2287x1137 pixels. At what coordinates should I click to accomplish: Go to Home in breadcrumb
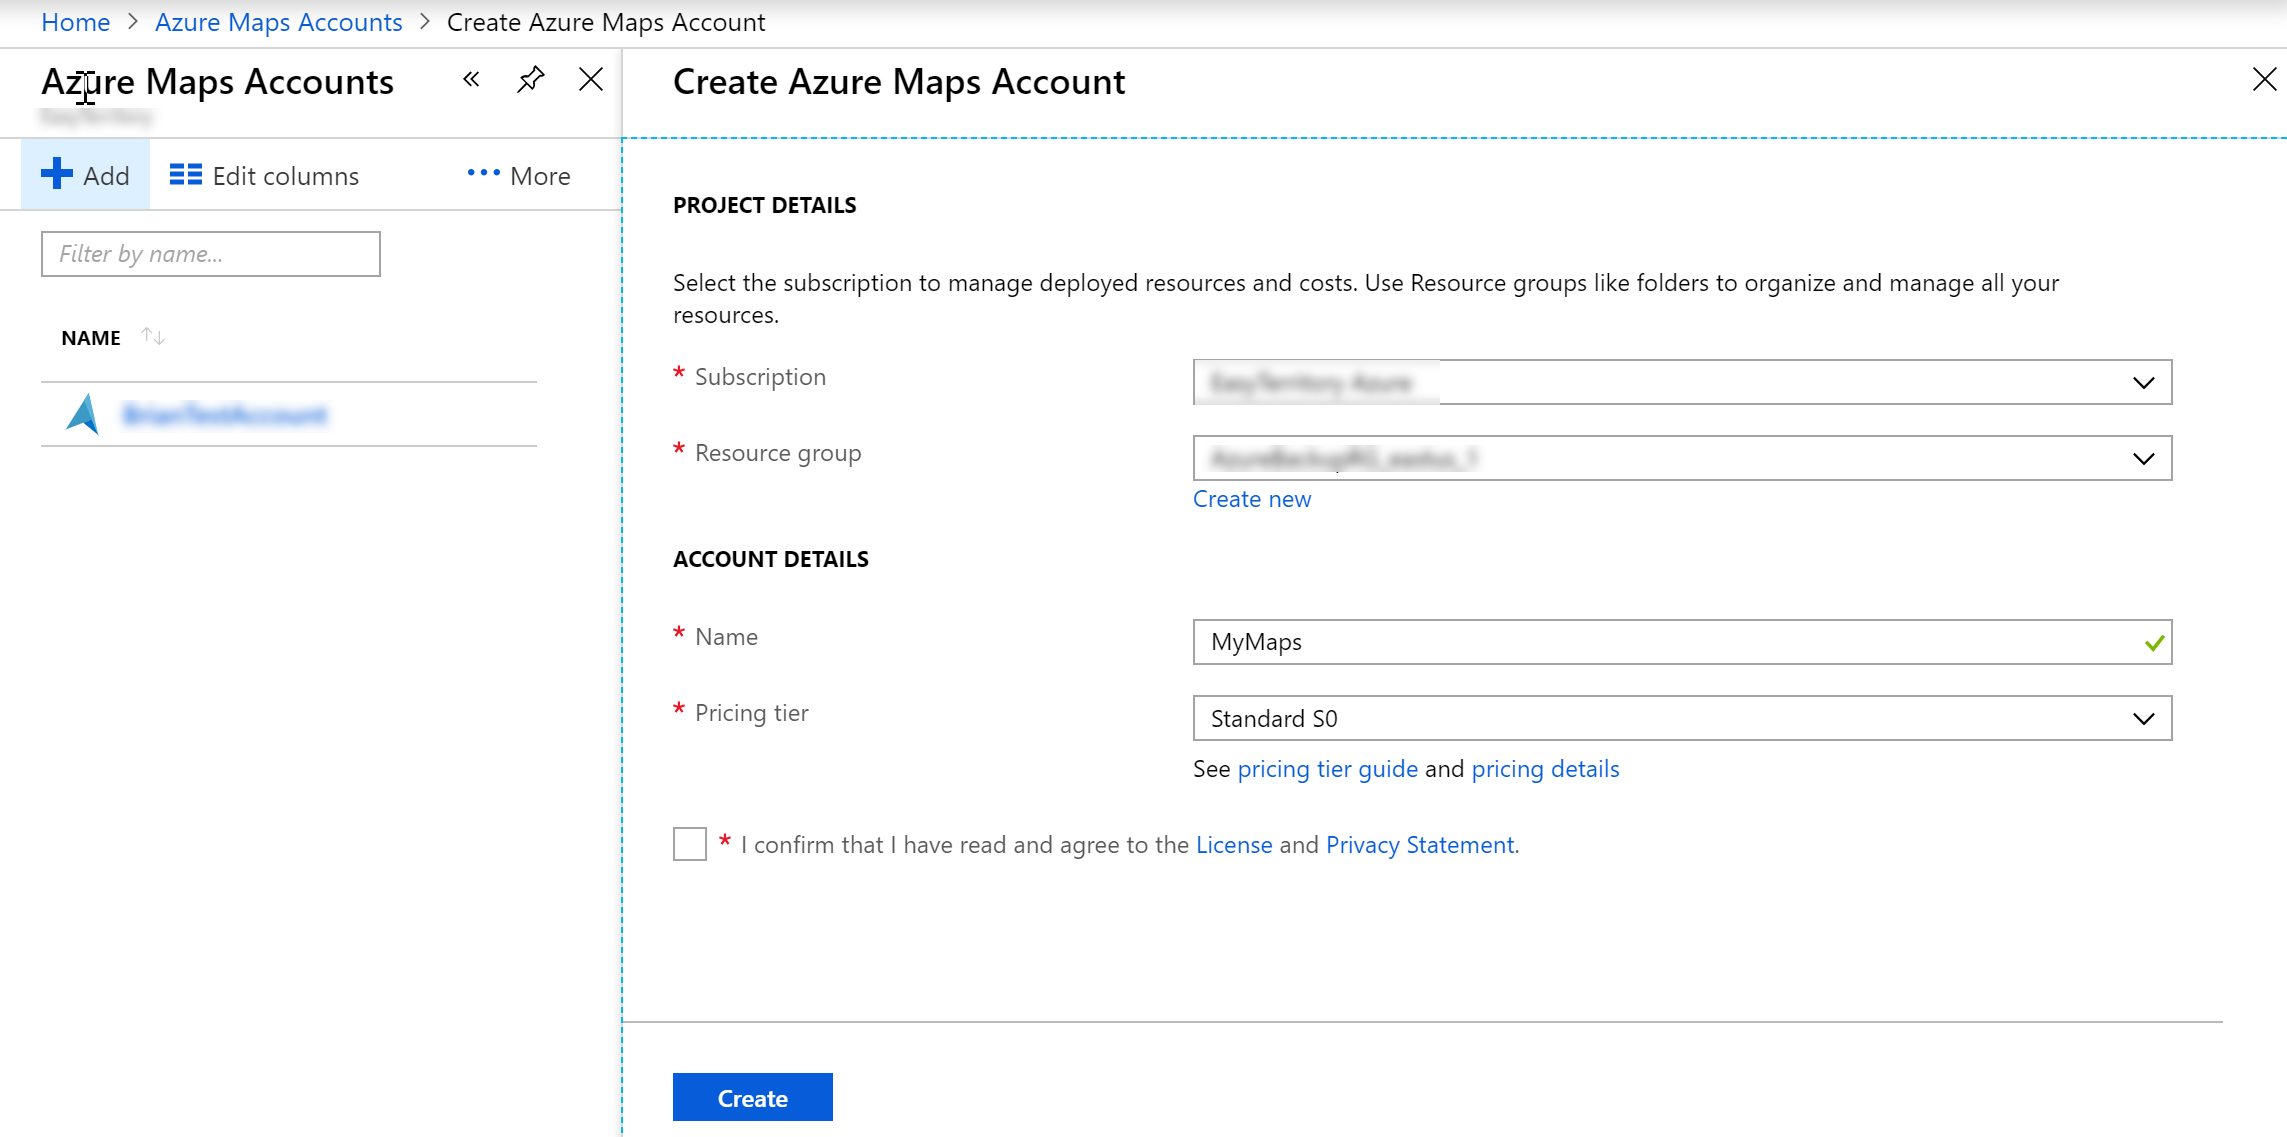tap(76, 22)
